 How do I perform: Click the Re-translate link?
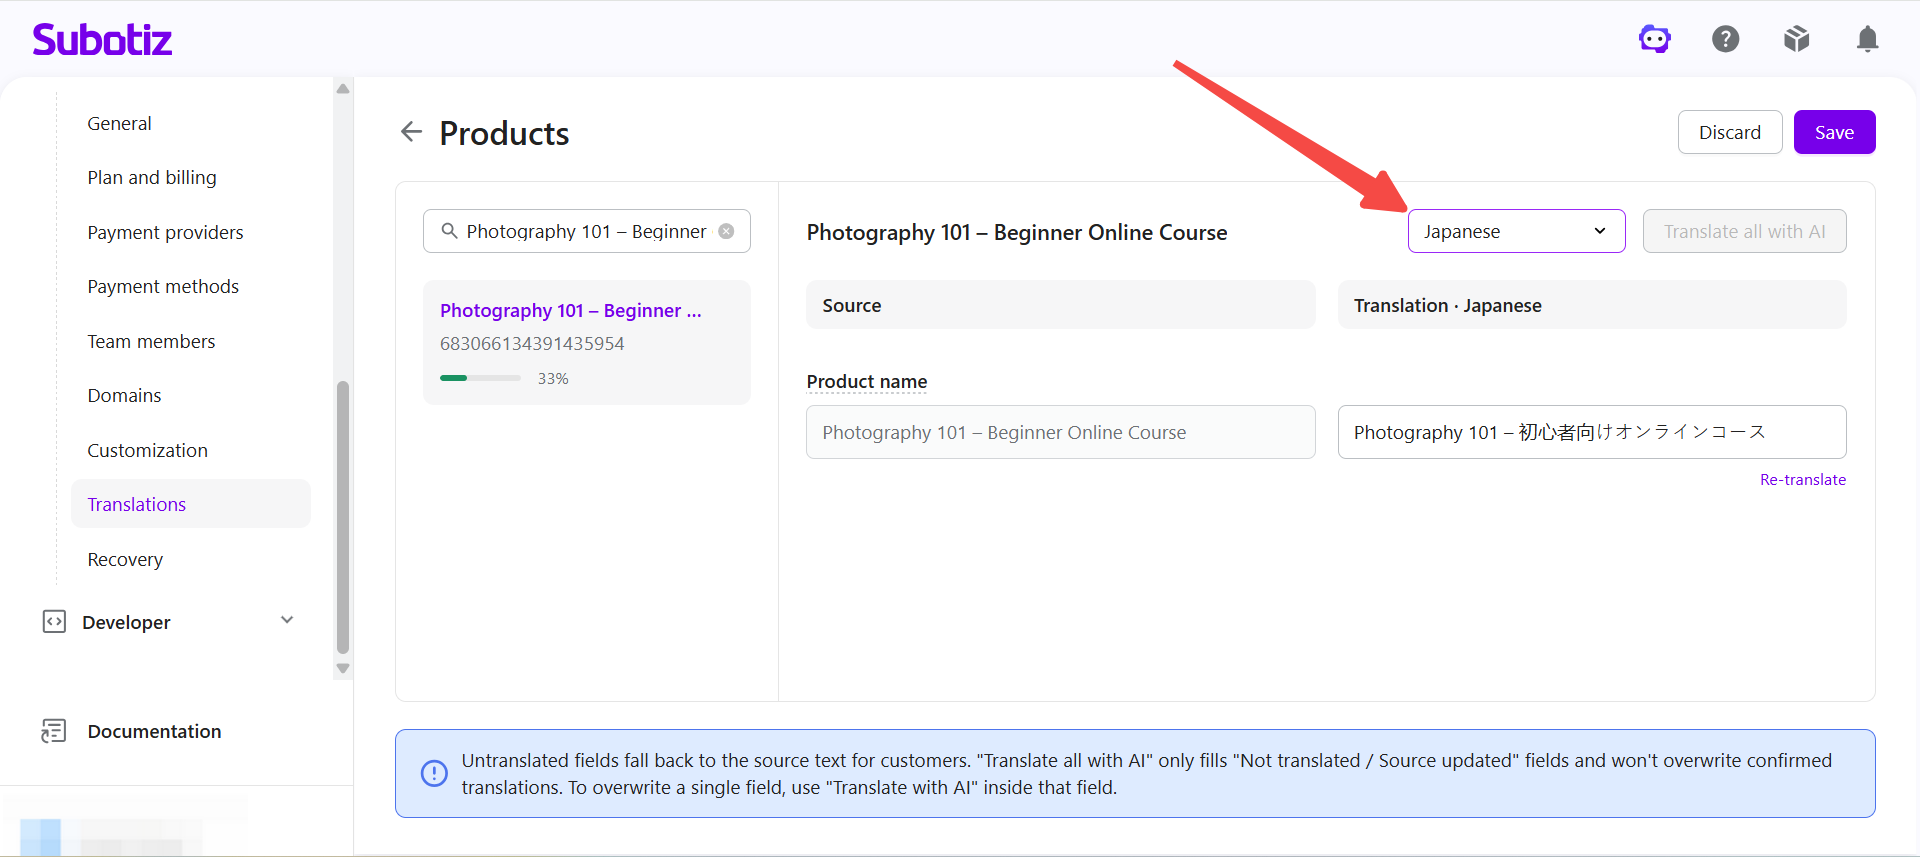[x=1803, y=480]
